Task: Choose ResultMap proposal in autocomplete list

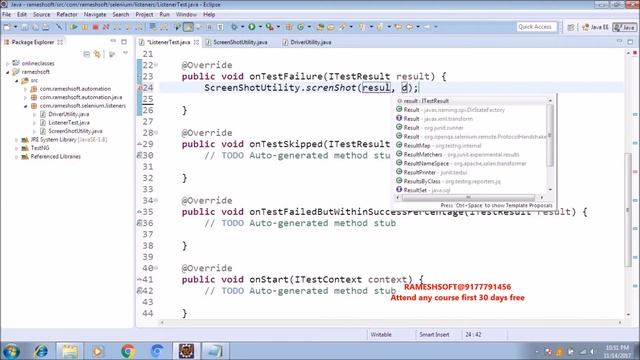Action: tap(471, 146)
